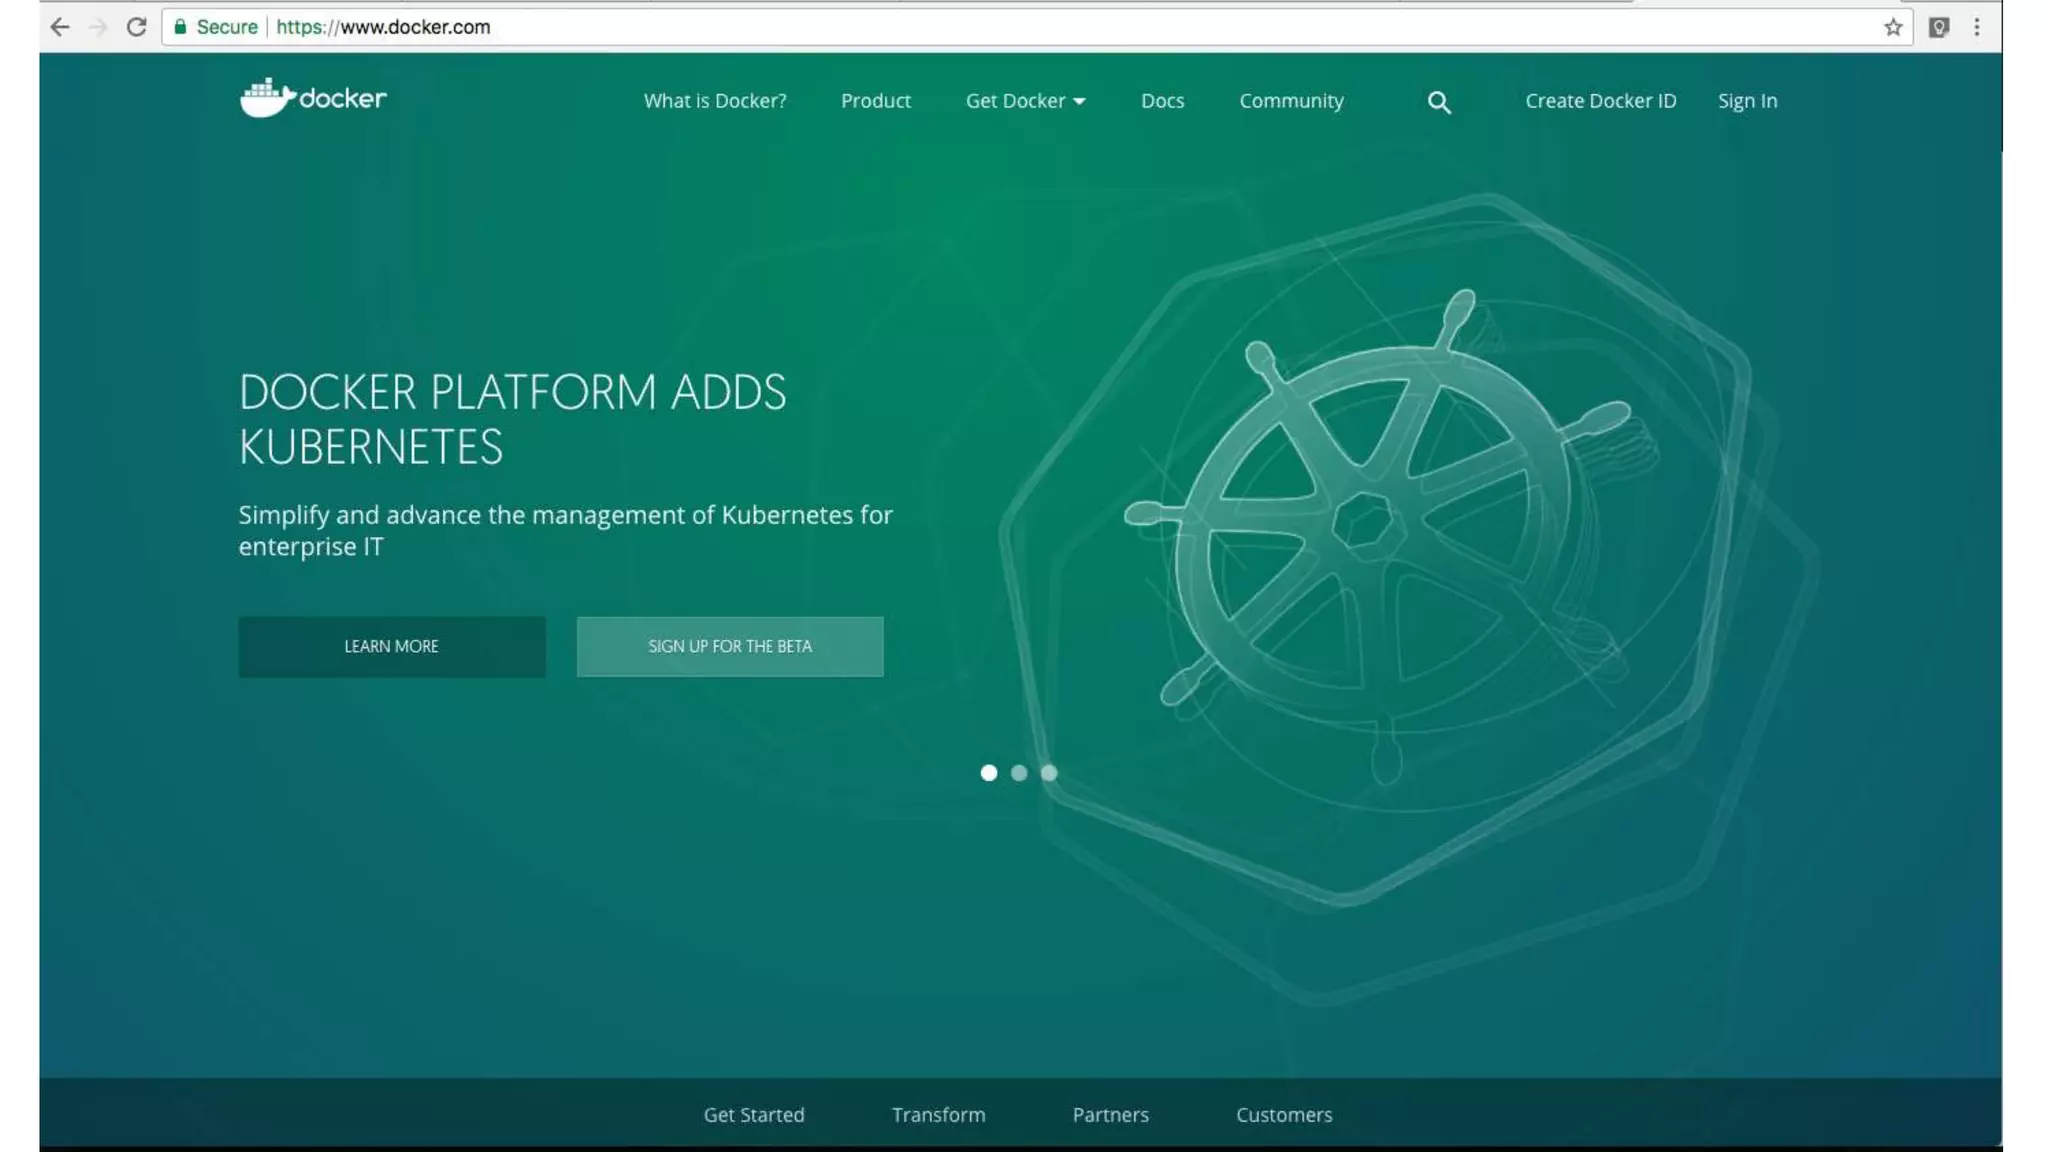
Task: Bookmark page with the star icon
Action: [1892, 27]
